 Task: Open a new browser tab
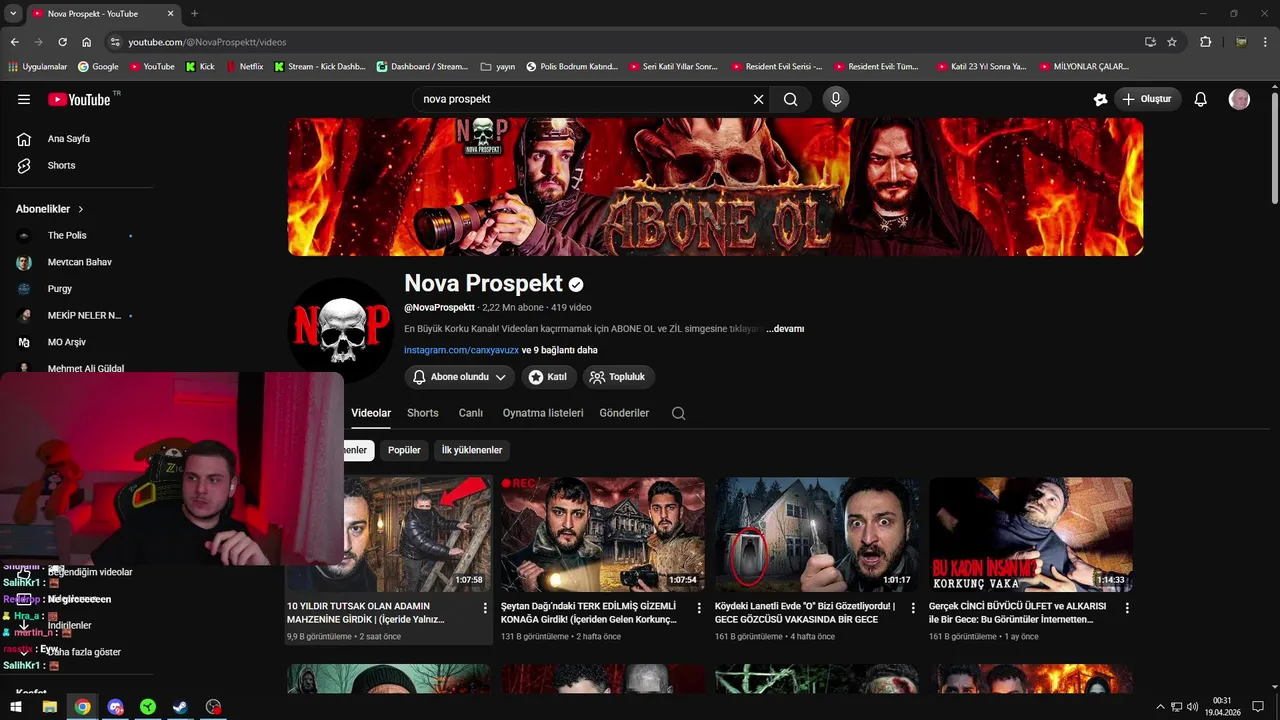(194, 14)
